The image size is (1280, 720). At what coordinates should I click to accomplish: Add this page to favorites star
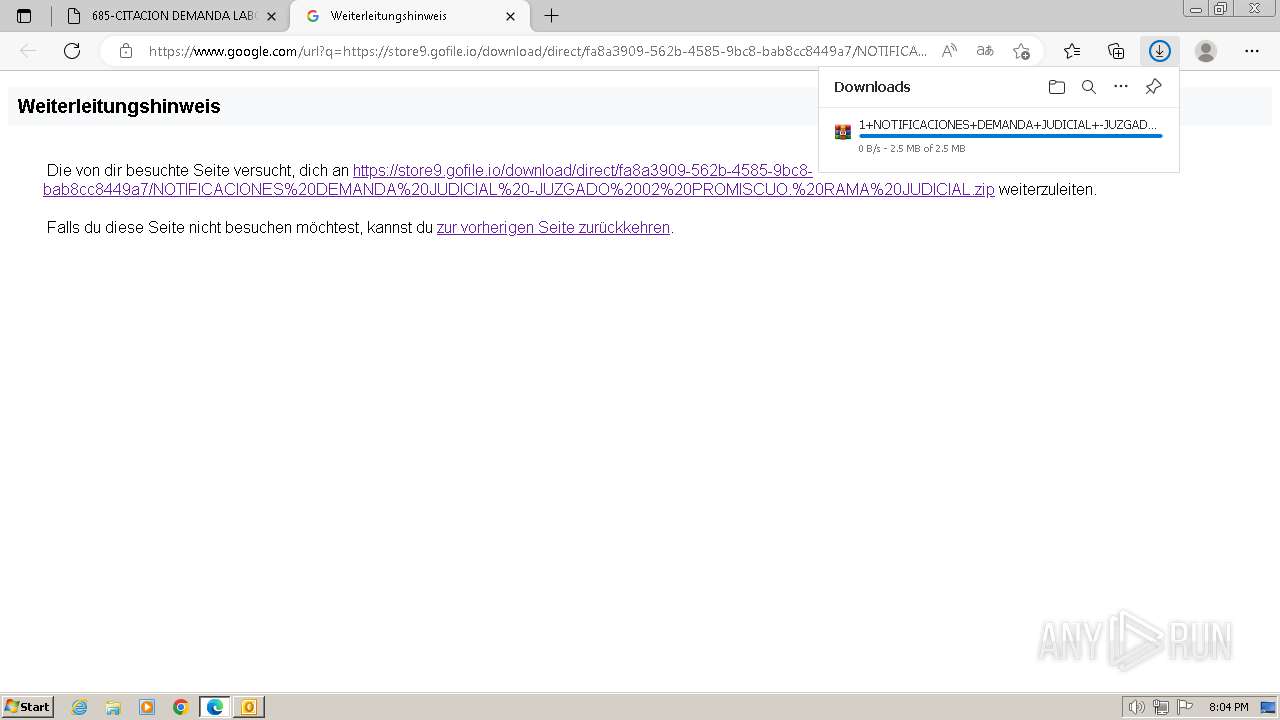1021,51
